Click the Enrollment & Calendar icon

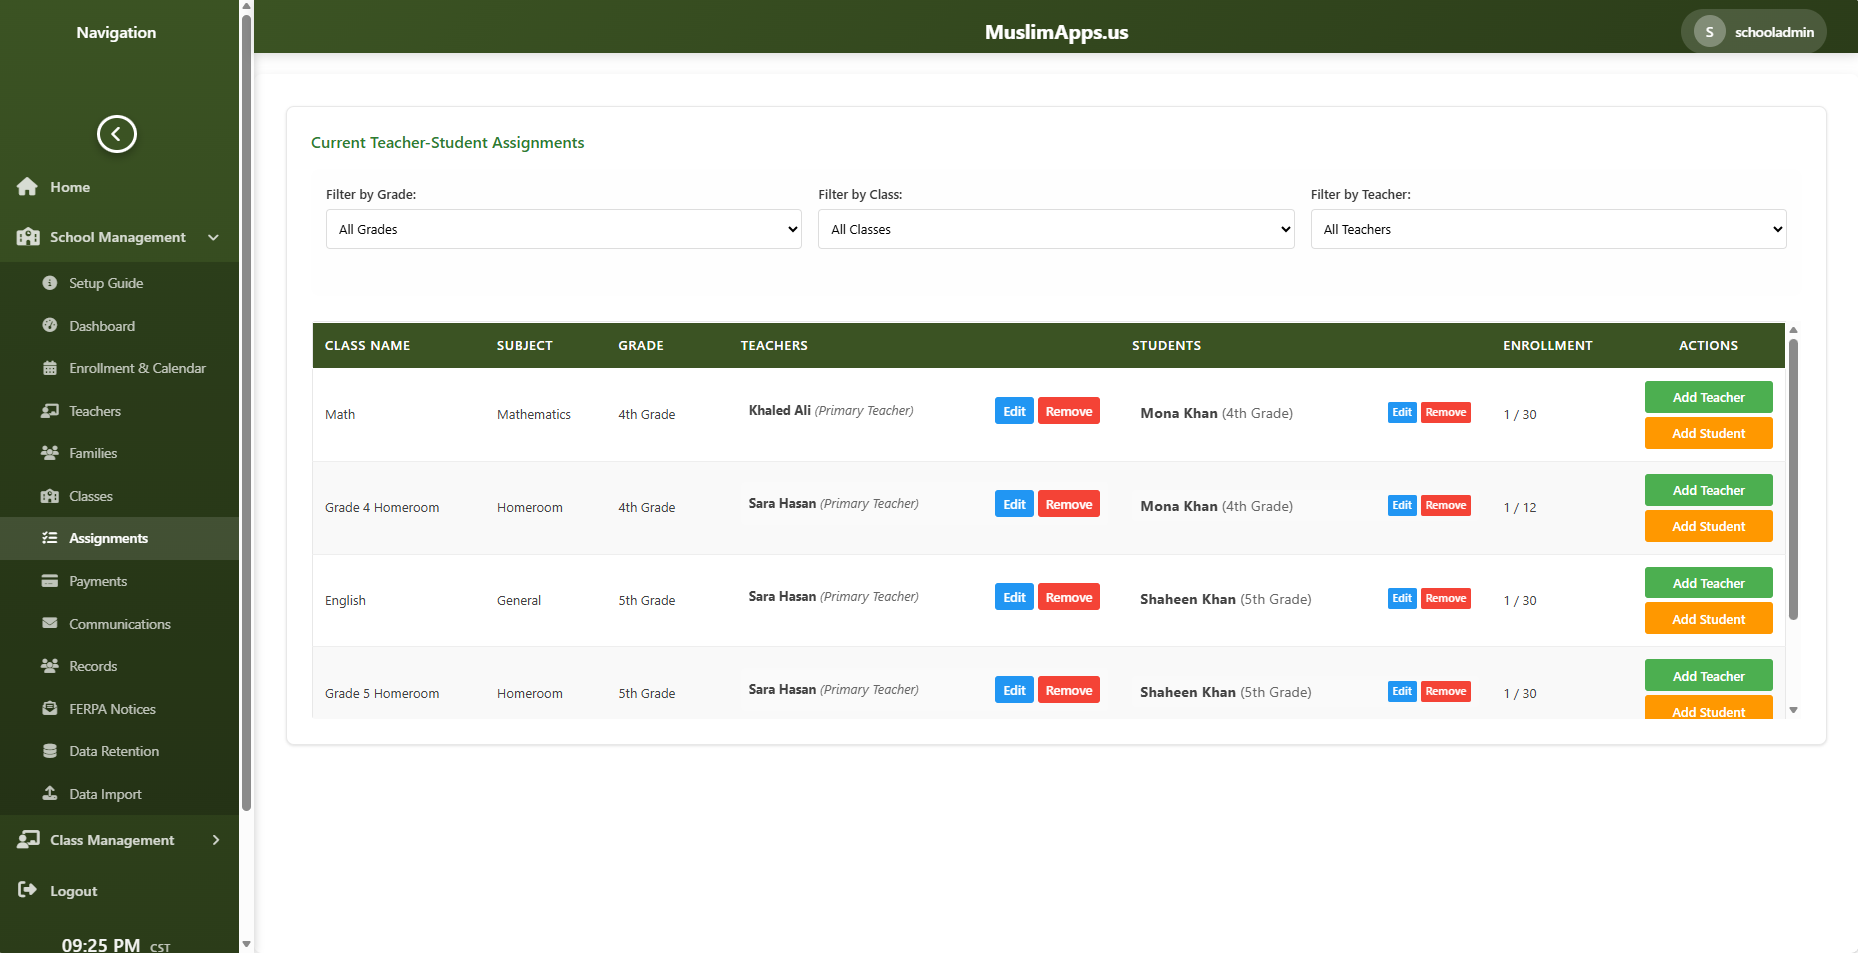pos(49,368)
